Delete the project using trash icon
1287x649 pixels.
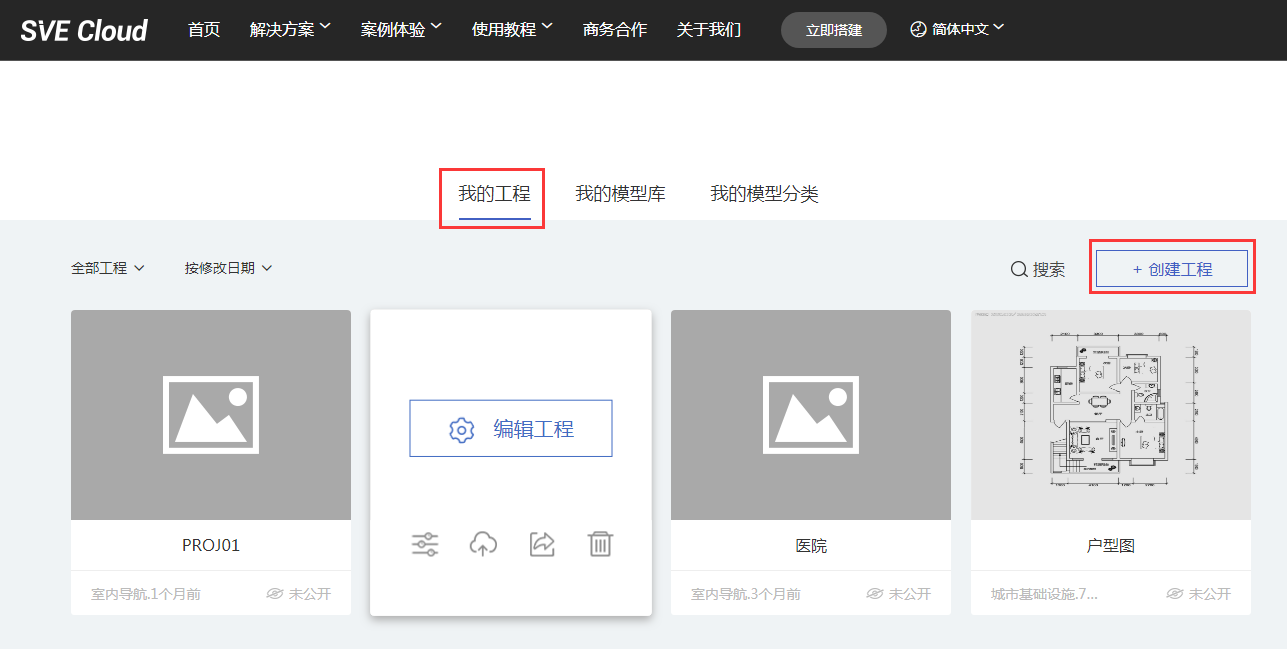pos(600,543)
